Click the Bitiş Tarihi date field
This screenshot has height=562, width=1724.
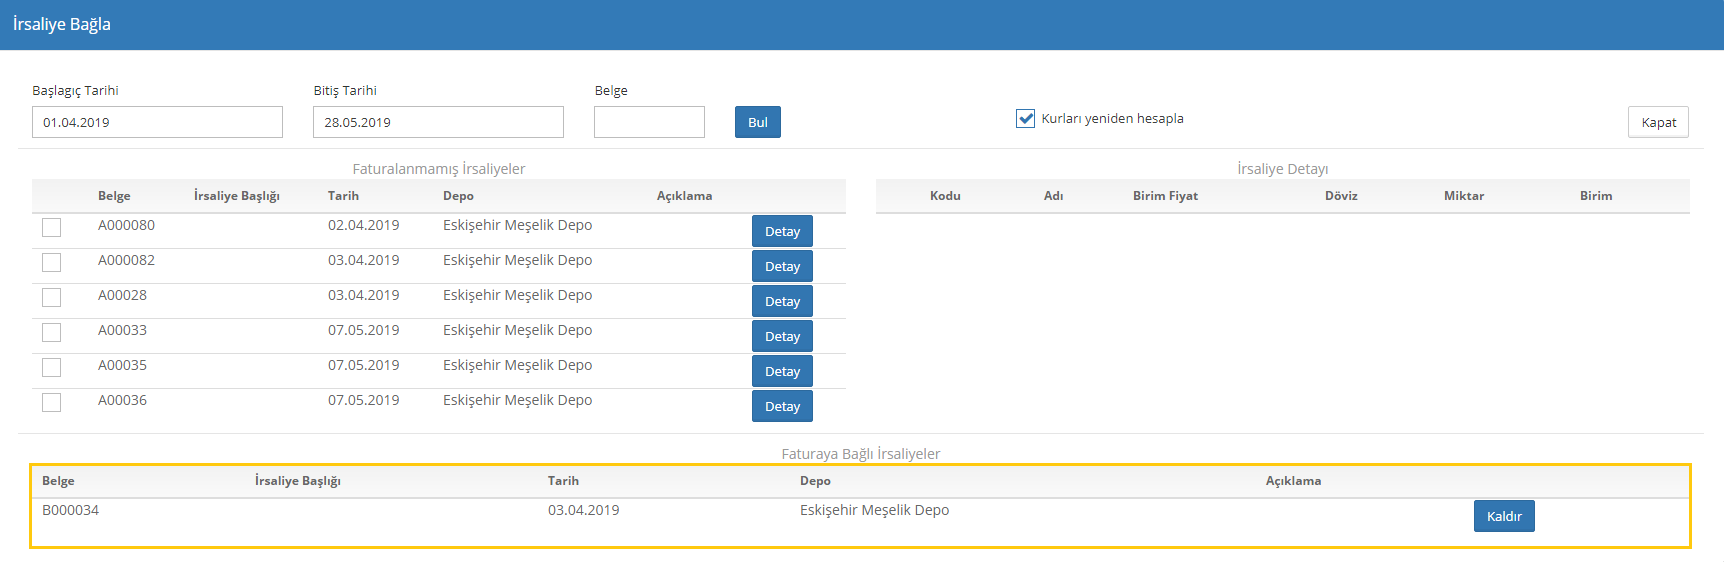tap(438, 122)
